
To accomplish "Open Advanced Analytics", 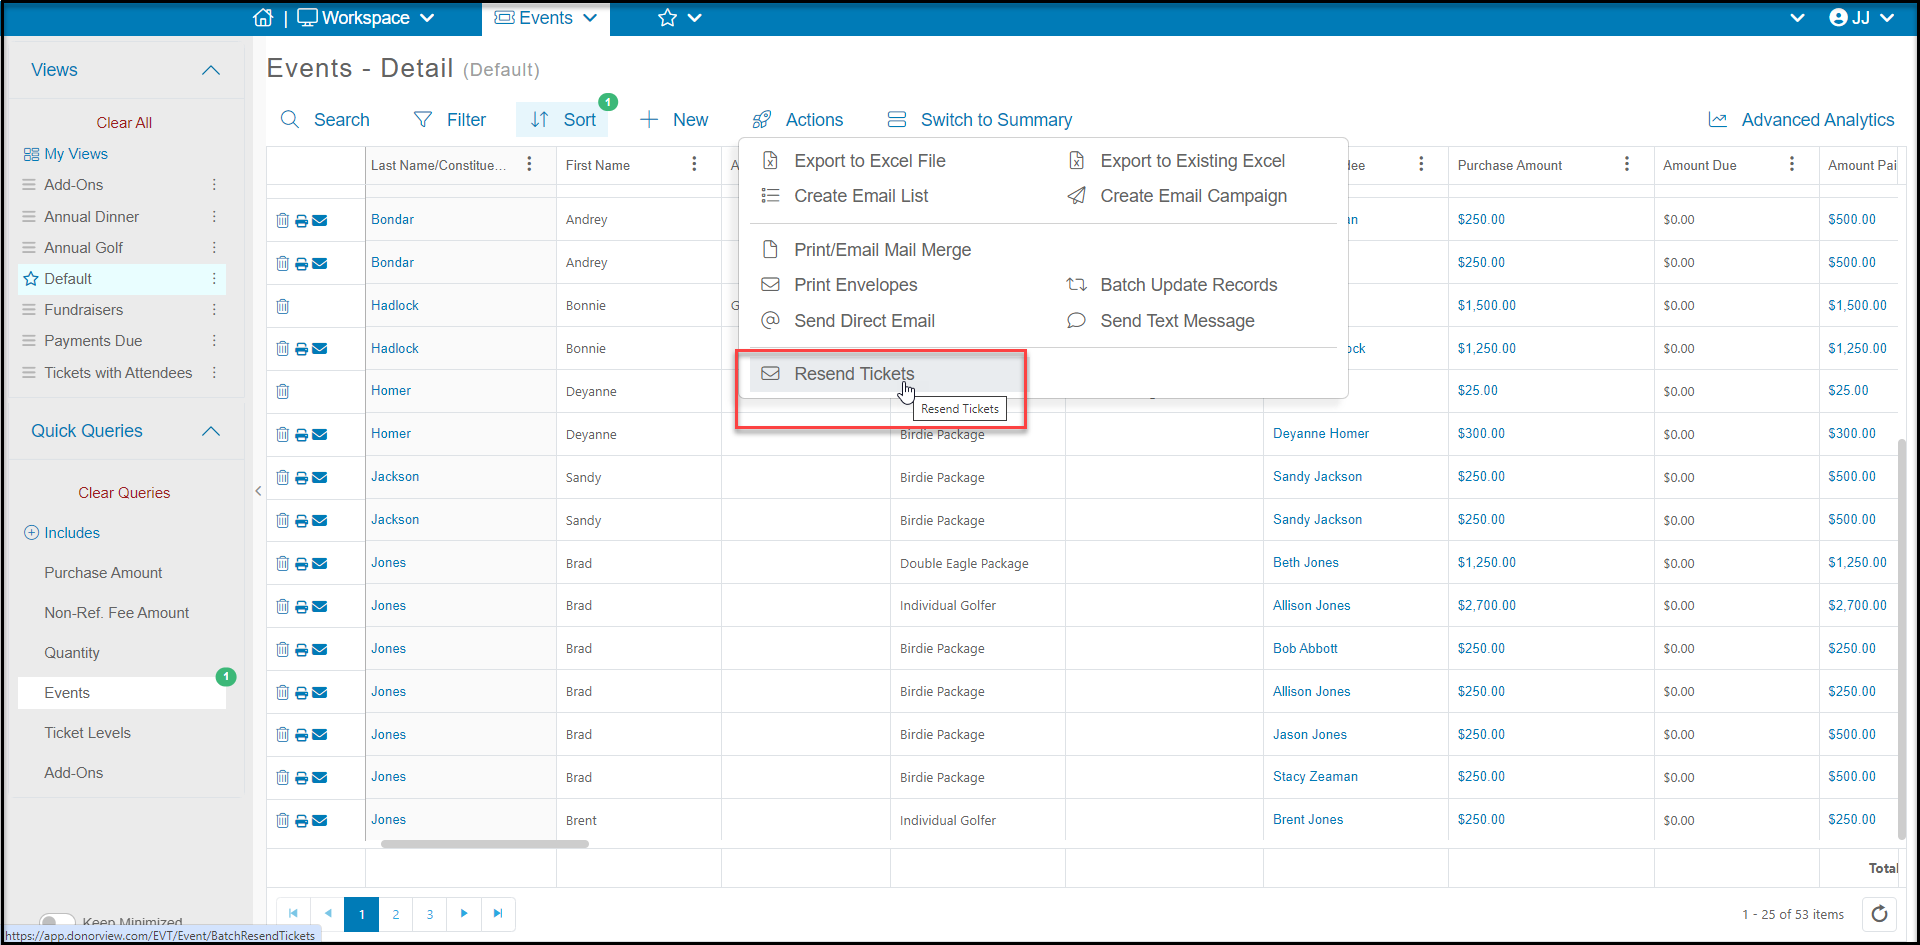I will pos(1801,120).
